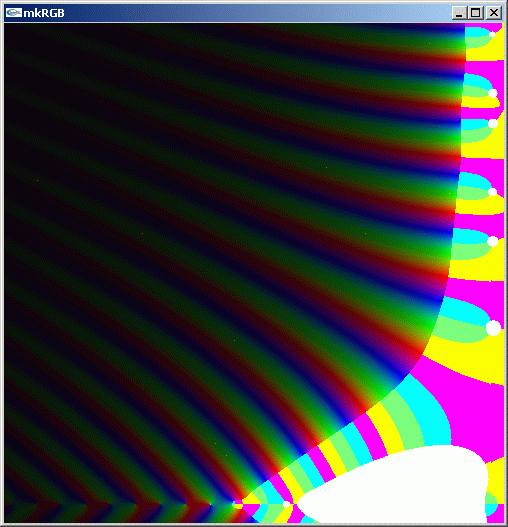Click the magenta region between cyan band and right edge above blob
The height and width of the screenshot is (527, 508).
(477, 420)
